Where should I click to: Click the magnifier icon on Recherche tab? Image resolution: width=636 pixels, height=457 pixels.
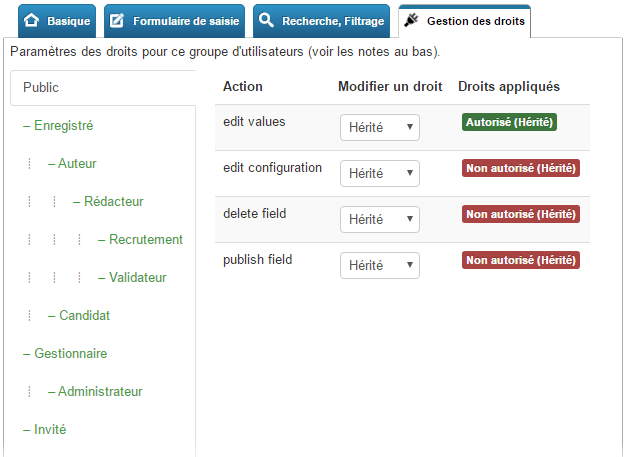pyautogui.click(x=266, y=19)
